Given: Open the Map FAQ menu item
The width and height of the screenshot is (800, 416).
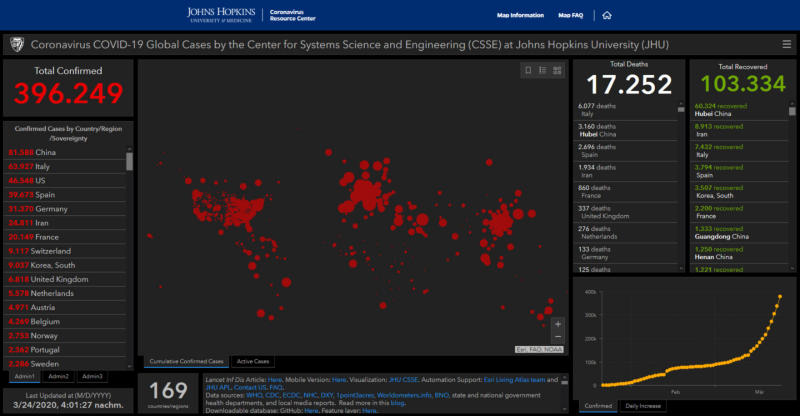Looking at the screenshot, I should 571,15.
